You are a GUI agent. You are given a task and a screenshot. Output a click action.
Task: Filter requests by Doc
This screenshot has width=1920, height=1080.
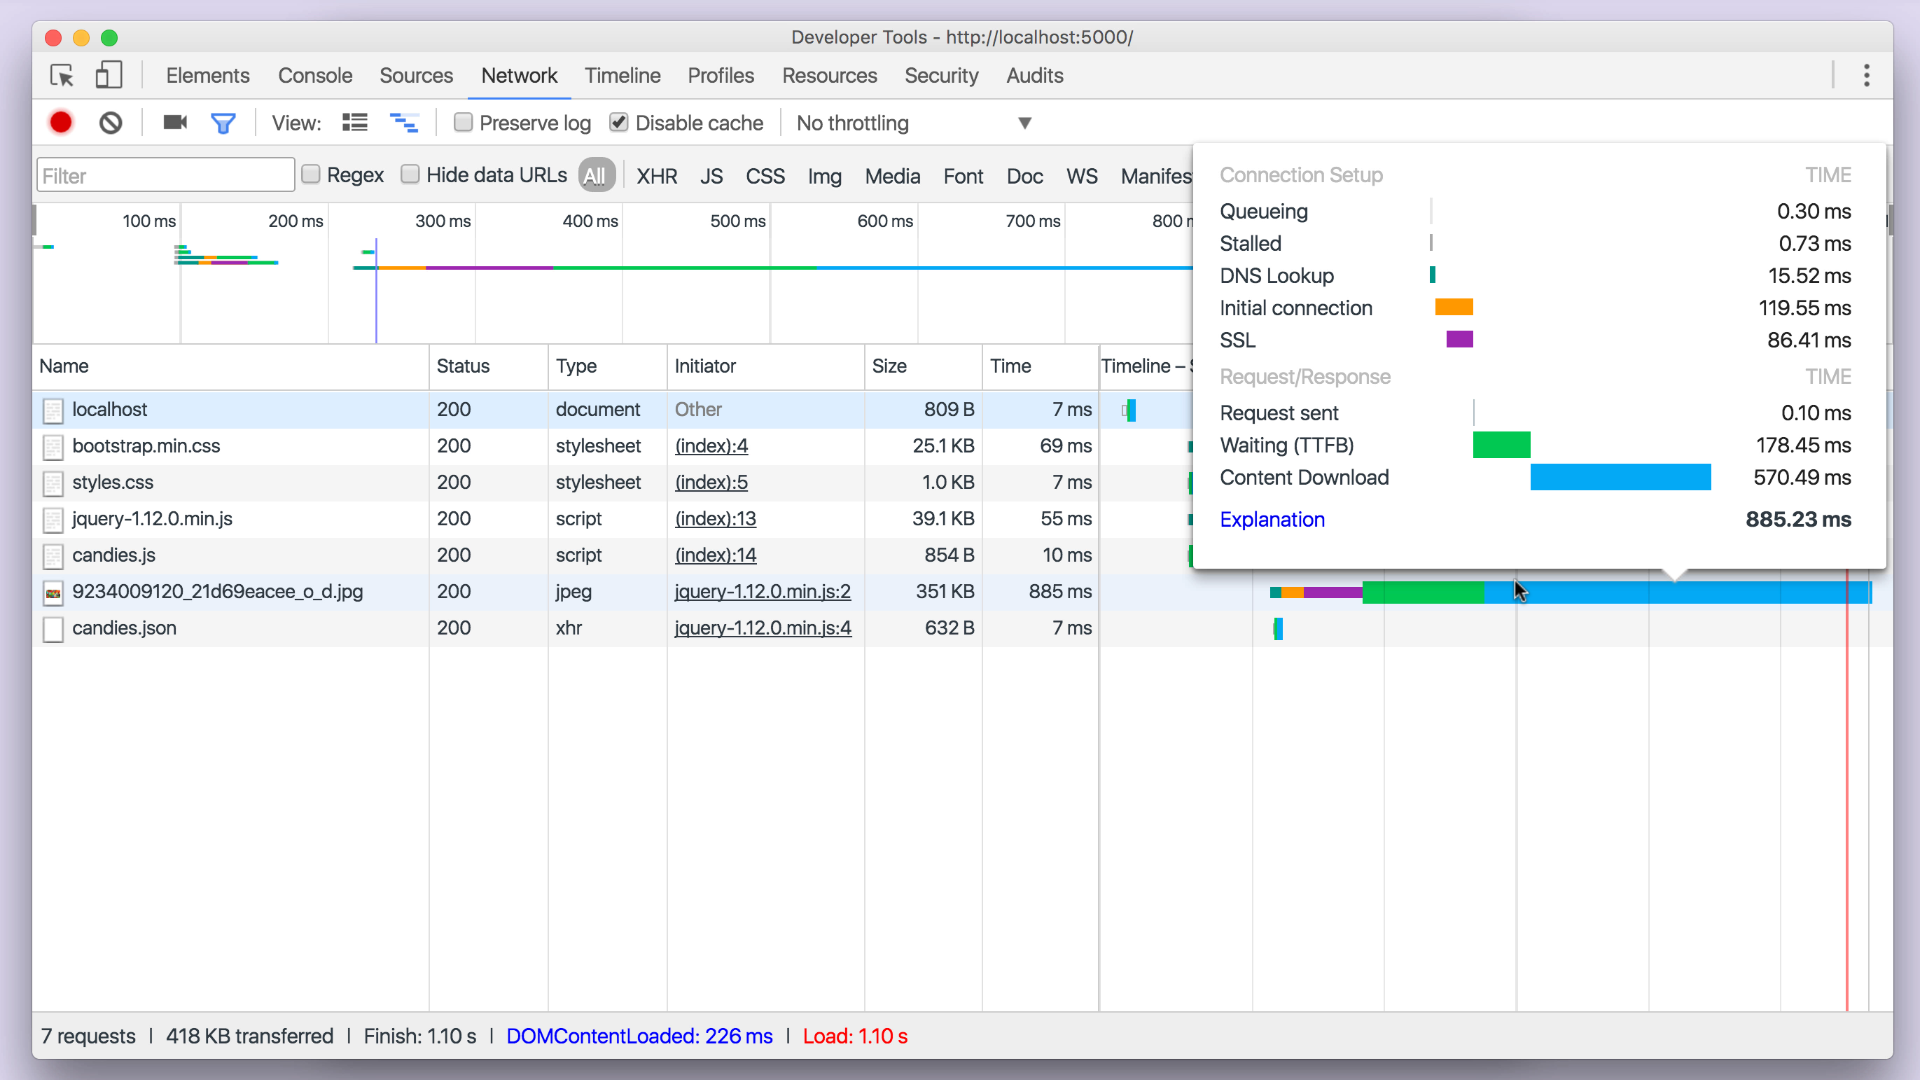pyautogui.click(x=1025, y=176)
